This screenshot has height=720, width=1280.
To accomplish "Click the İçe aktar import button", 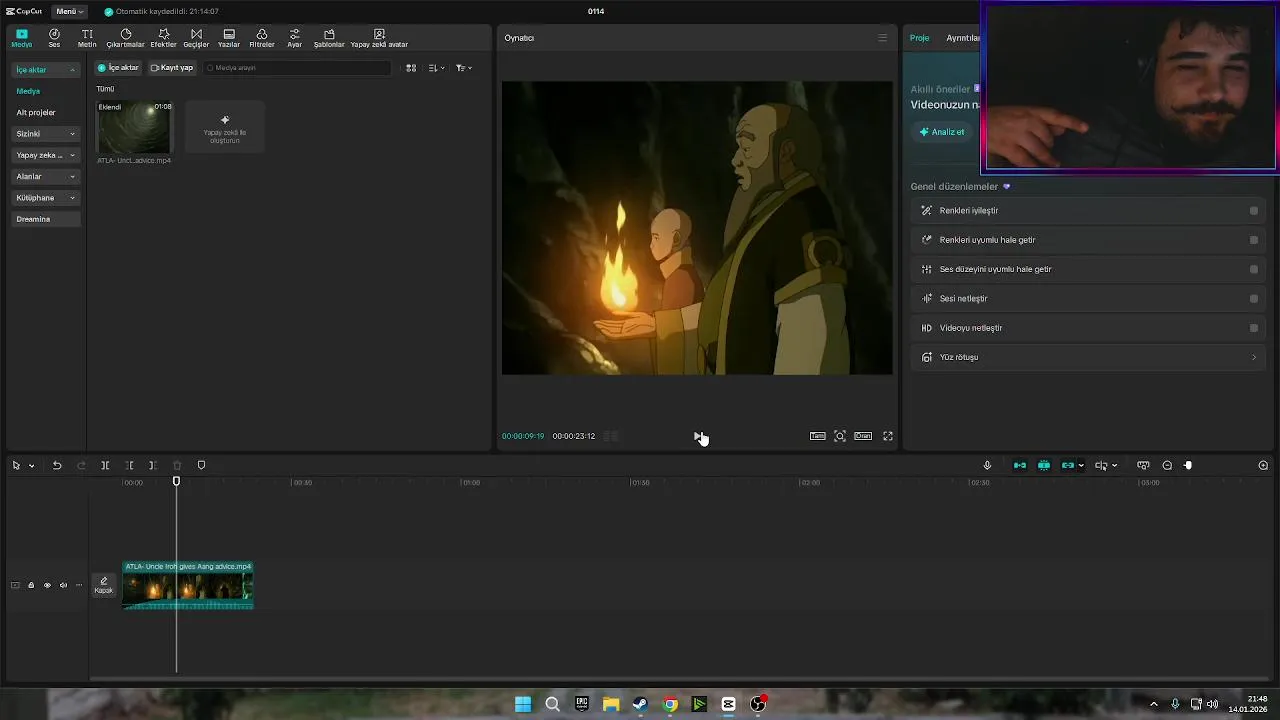I will [x=118, y=68].
